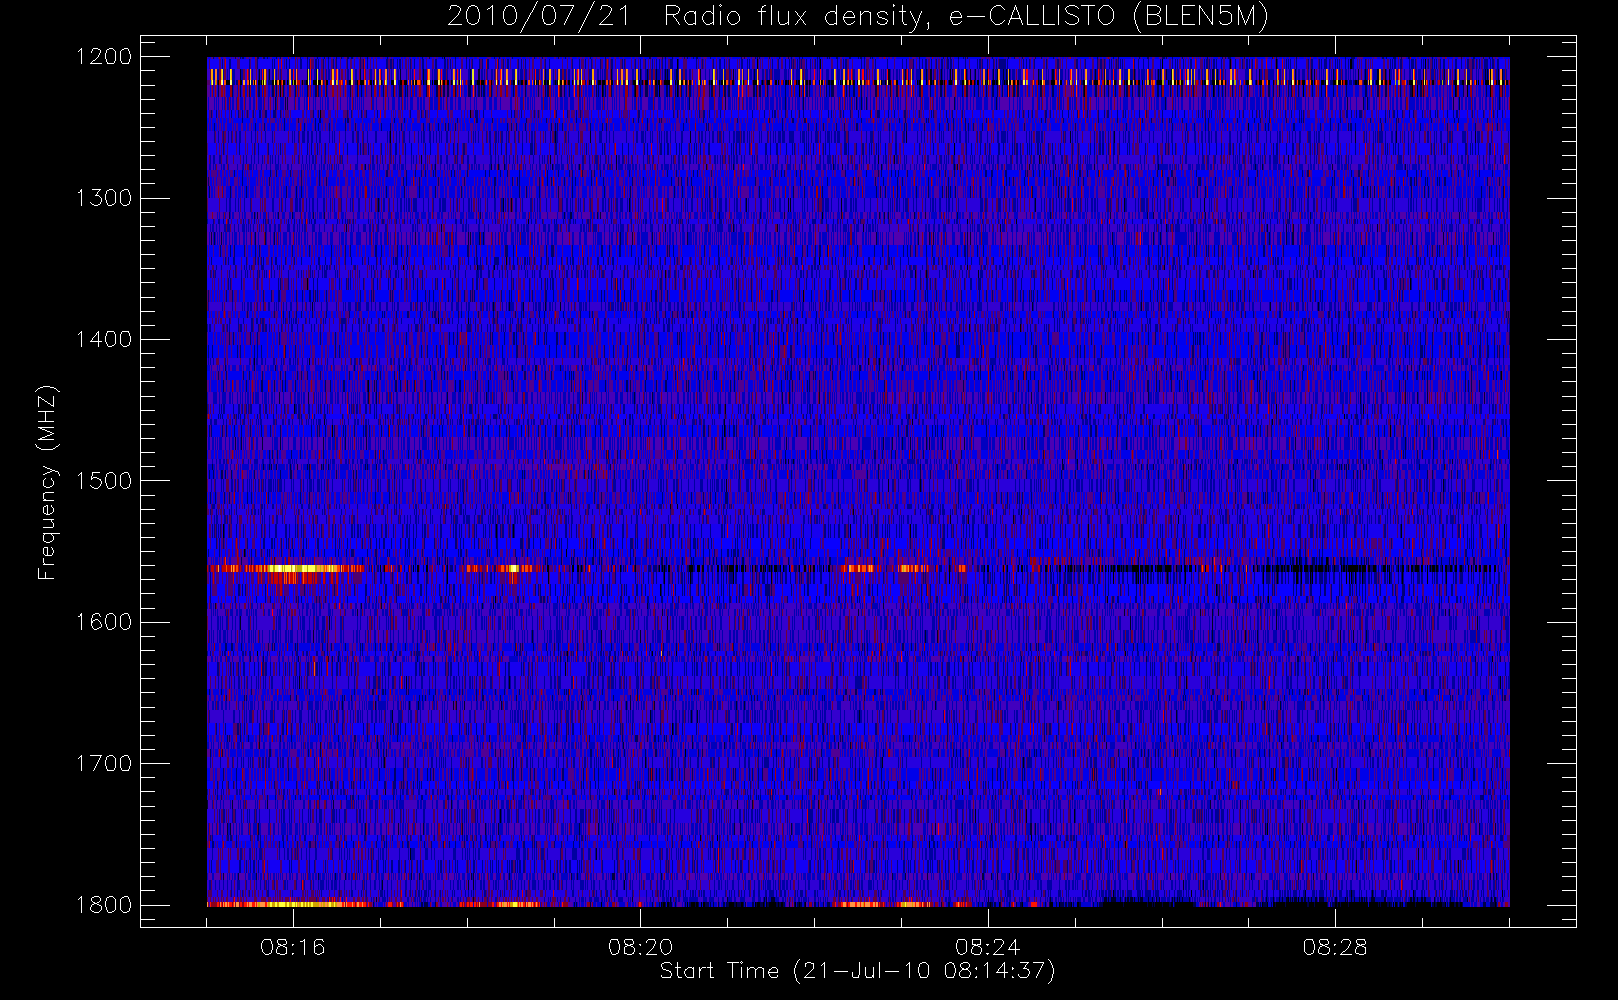
Task: Click the 1600 frequency tick label
Action: (104, 622)
